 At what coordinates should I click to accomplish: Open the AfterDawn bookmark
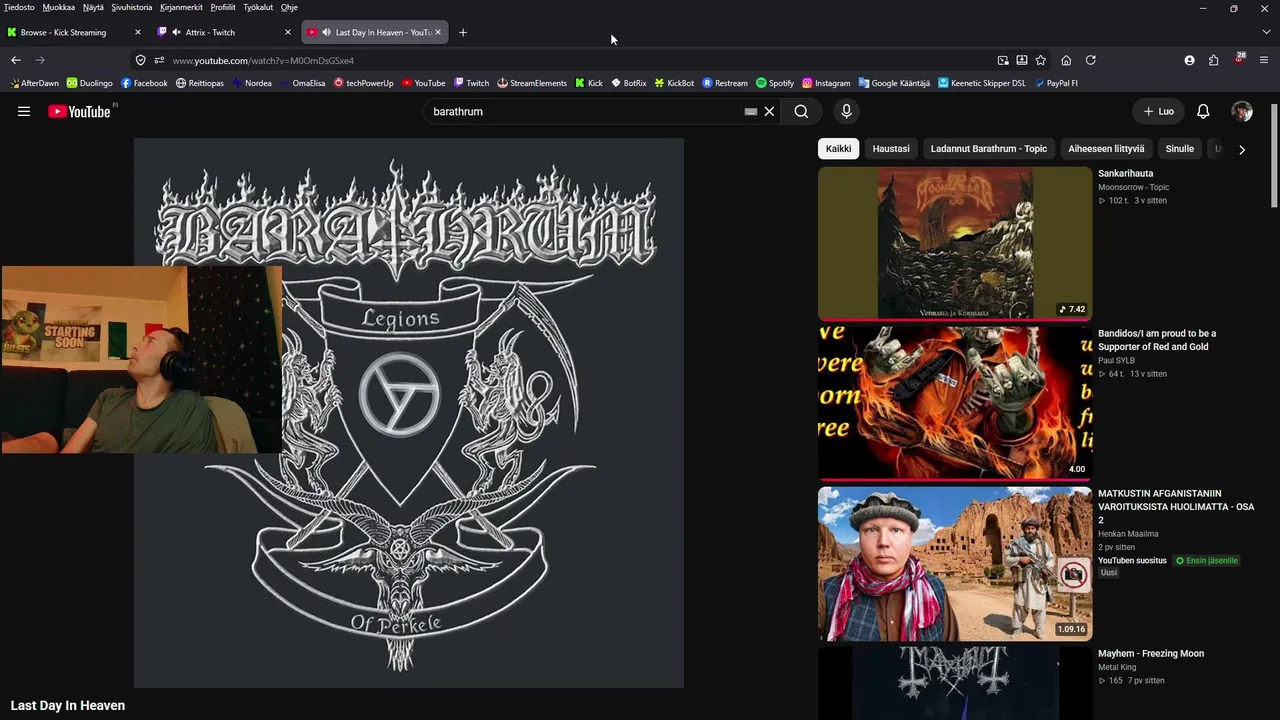coord(33,83)
